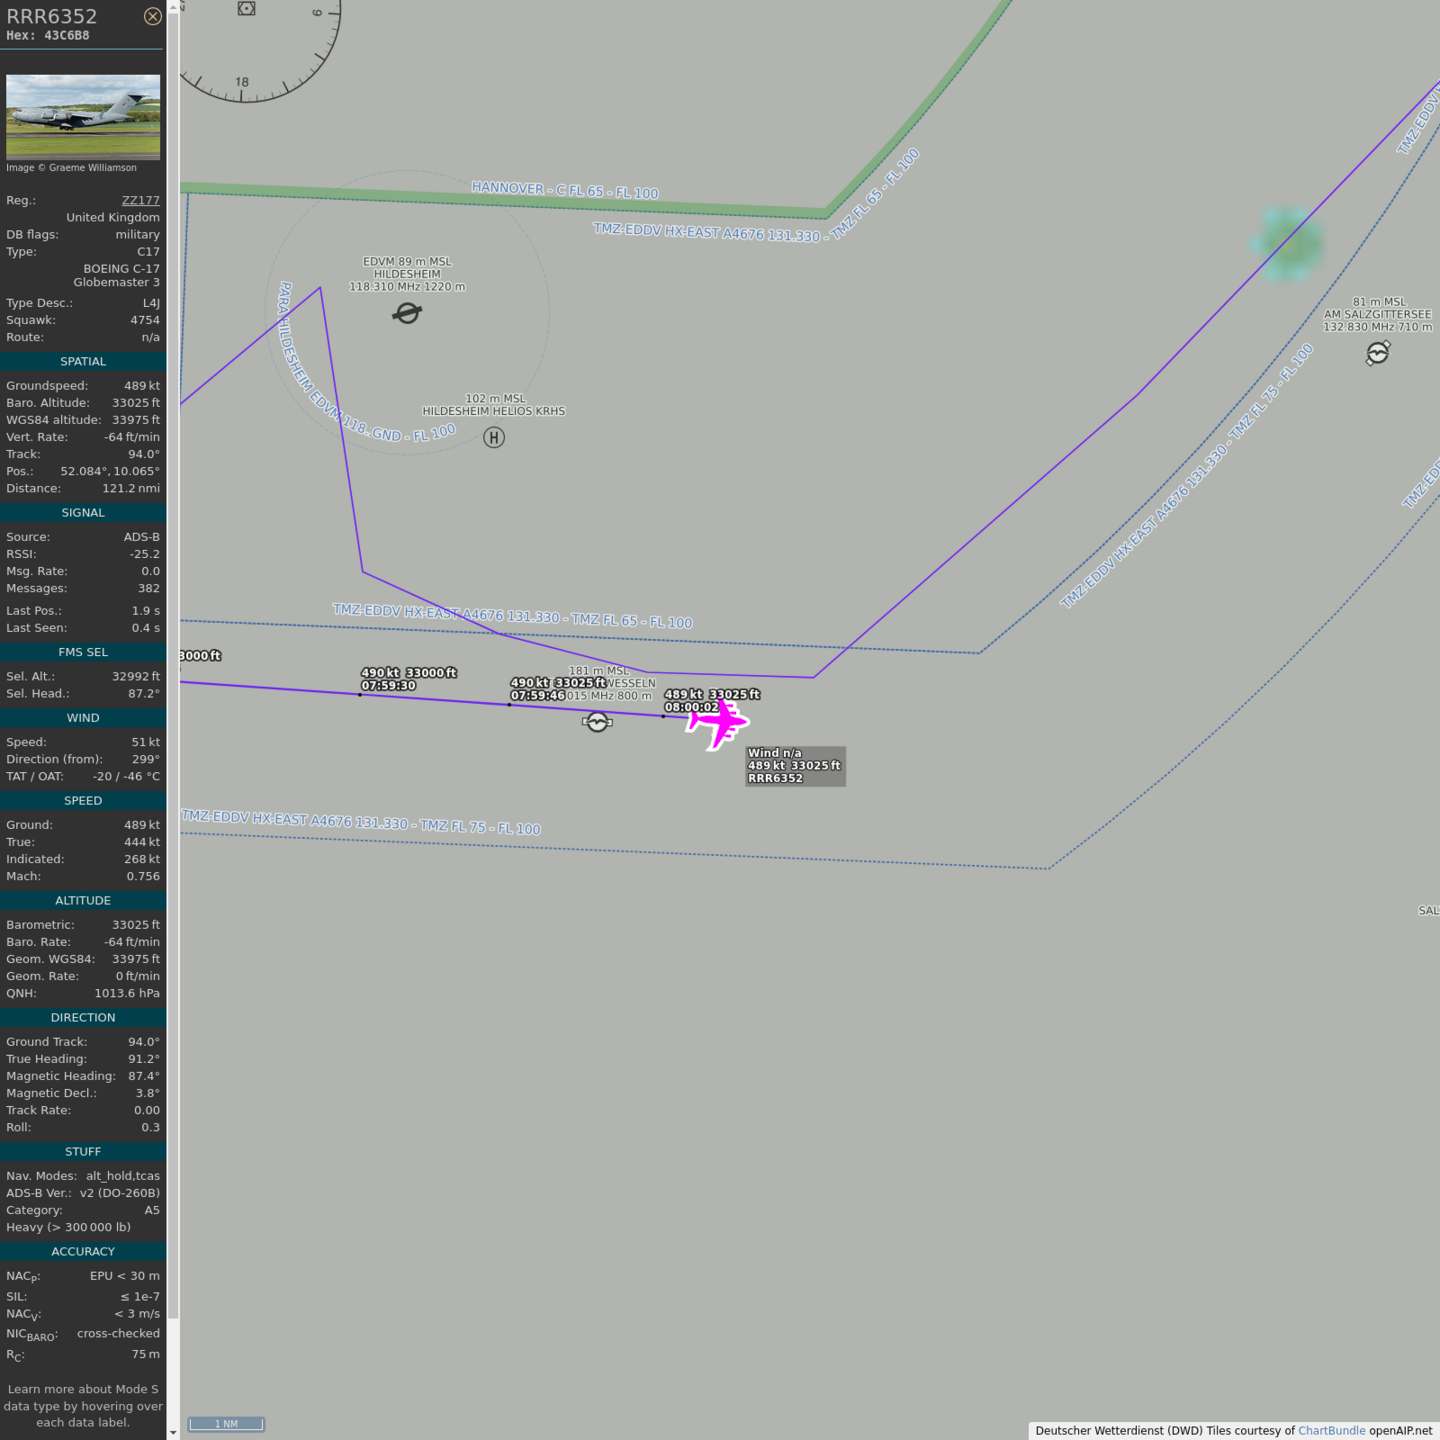
Task: Click the 1 NM map scale bar
Action: (226, 1424)
